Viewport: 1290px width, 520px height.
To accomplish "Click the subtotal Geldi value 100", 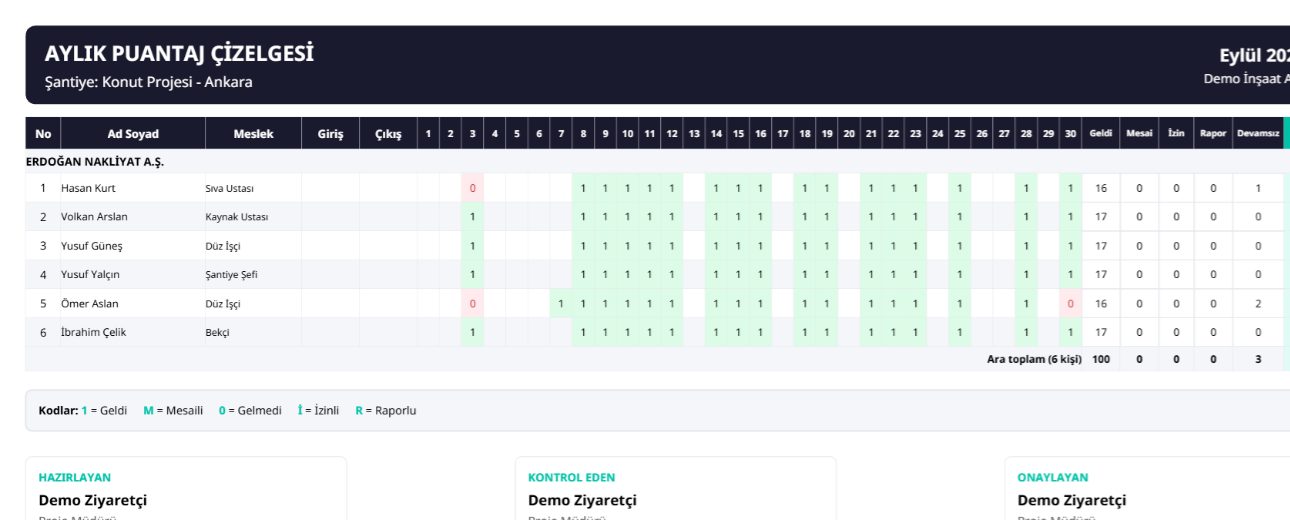I will point(1101,358).
